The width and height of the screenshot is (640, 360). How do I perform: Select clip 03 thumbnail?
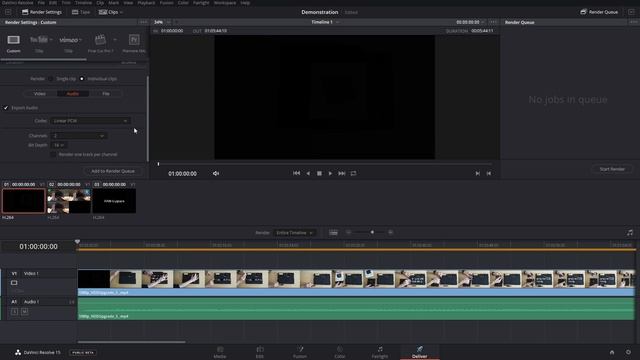(114, 201)
